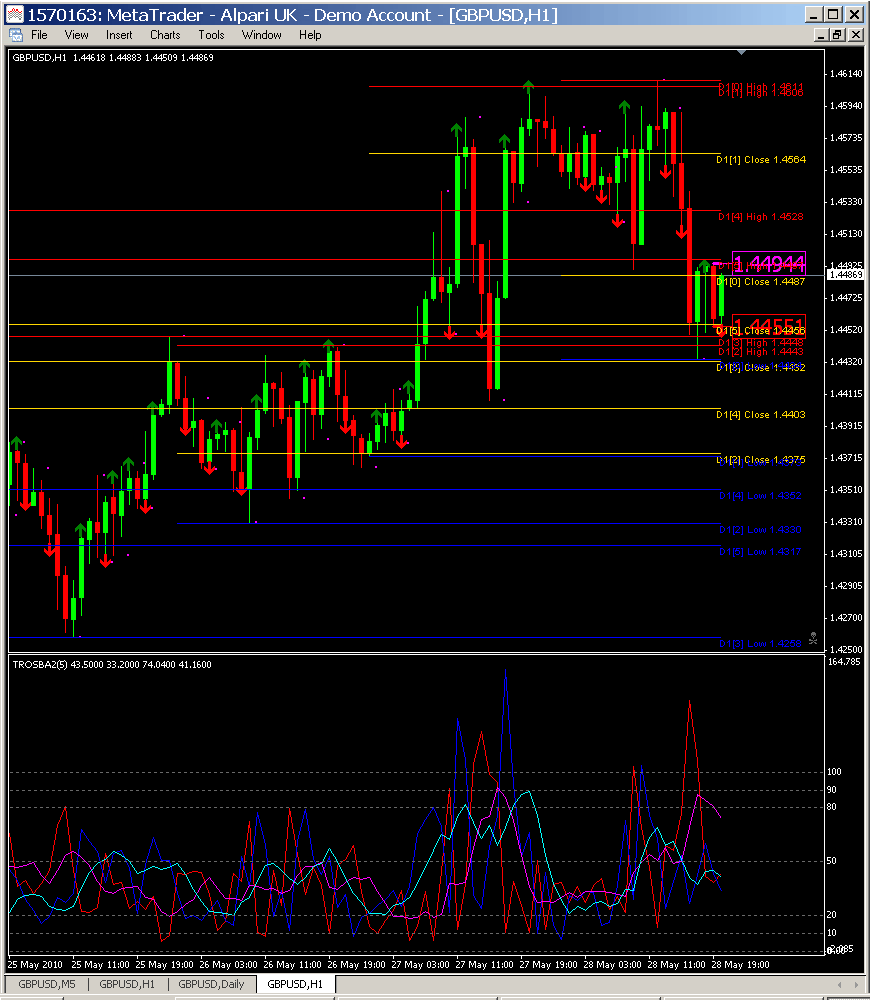Restore the inner chart window
The height and width of the screenshot is (1000, 870).
837,35
